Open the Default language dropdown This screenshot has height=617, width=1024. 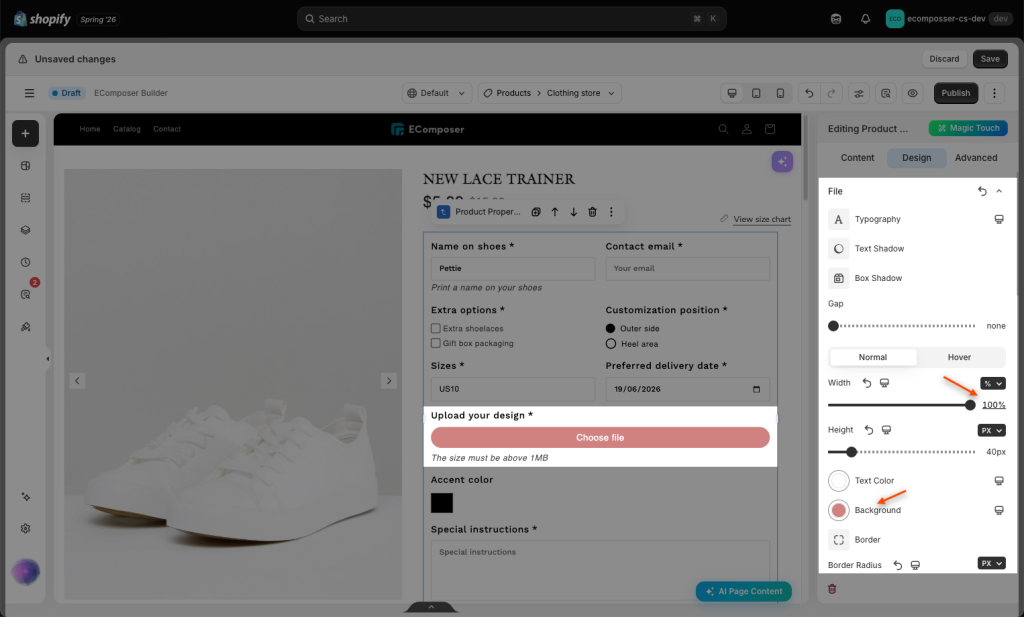point(436,93)
